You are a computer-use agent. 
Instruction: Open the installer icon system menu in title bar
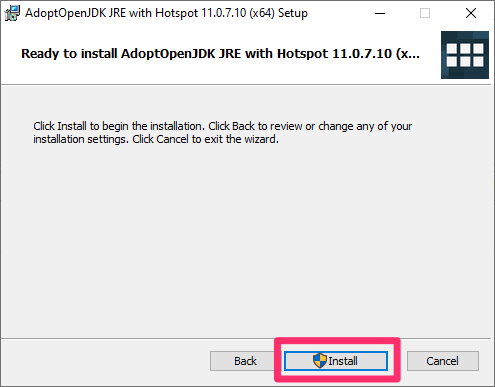(12, 13)
